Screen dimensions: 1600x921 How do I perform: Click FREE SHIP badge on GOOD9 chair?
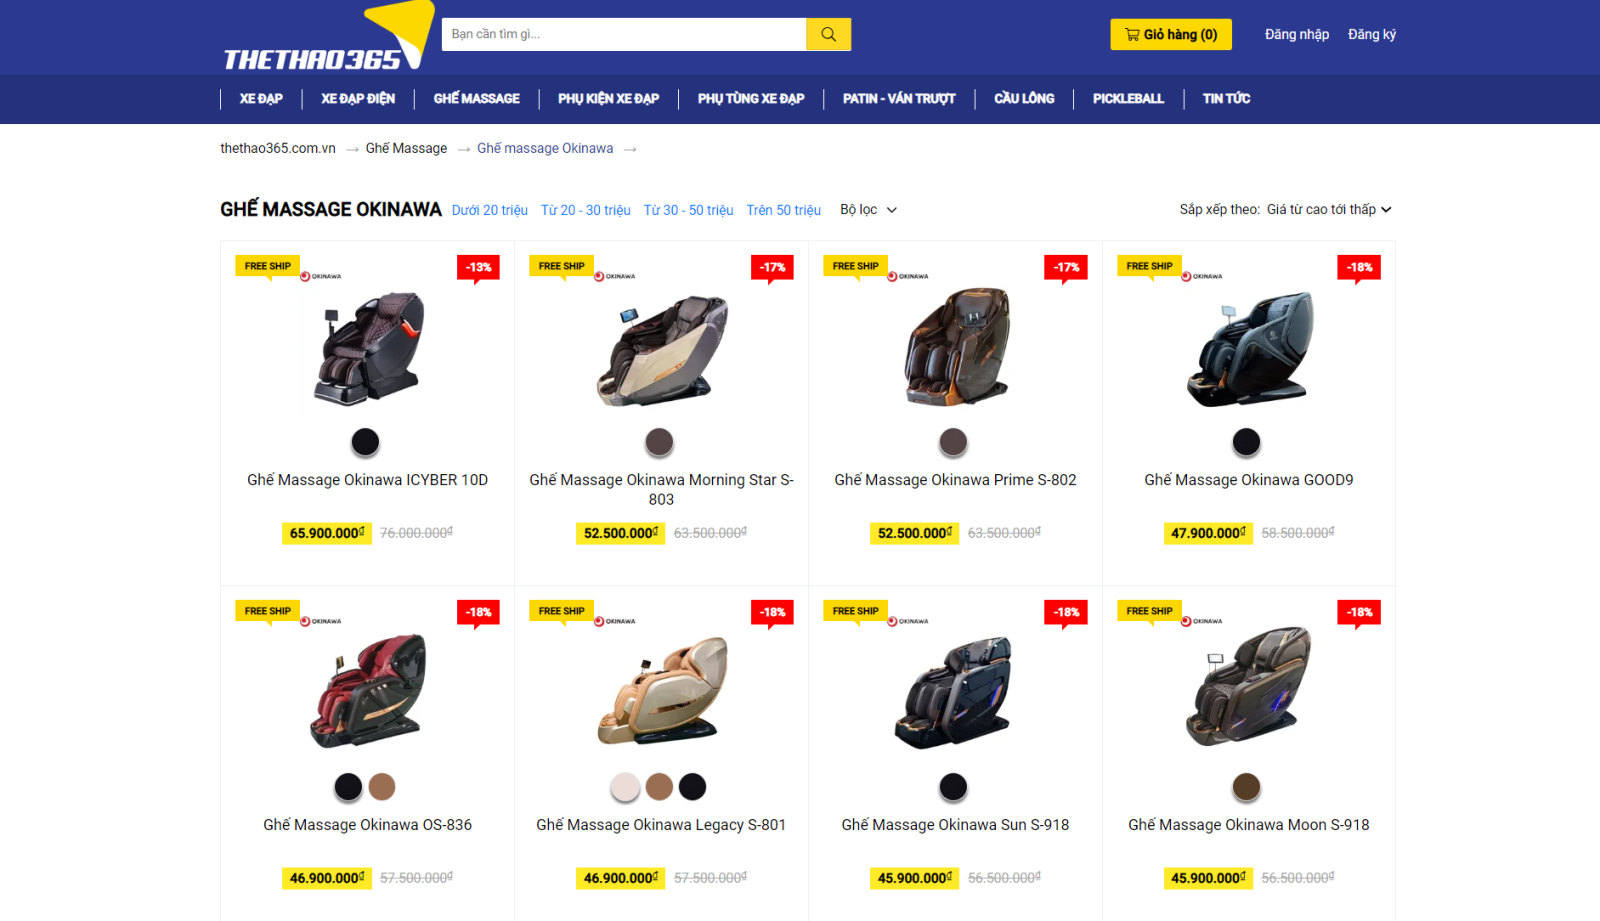[1149, 267]
